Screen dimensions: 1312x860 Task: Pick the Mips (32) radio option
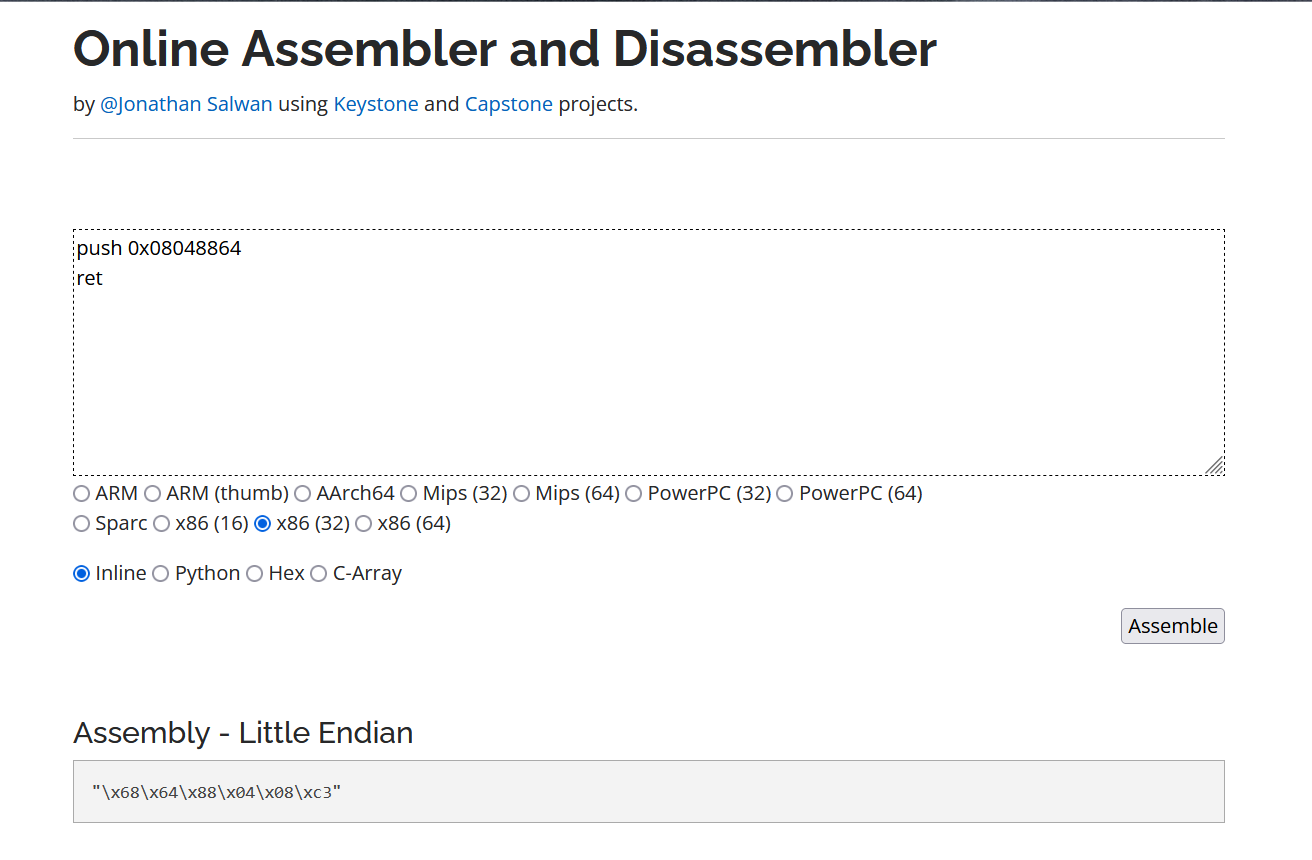(408, 494)
